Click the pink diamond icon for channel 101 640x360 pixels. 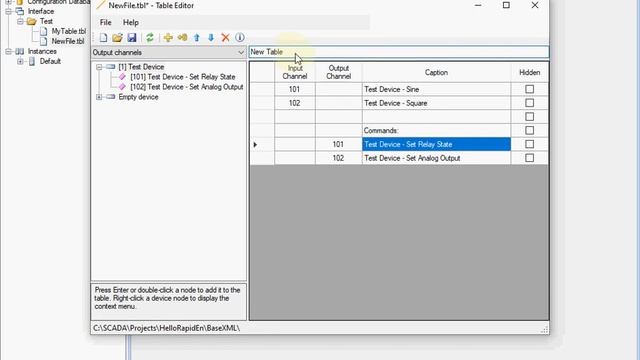[x=122, y=77]
